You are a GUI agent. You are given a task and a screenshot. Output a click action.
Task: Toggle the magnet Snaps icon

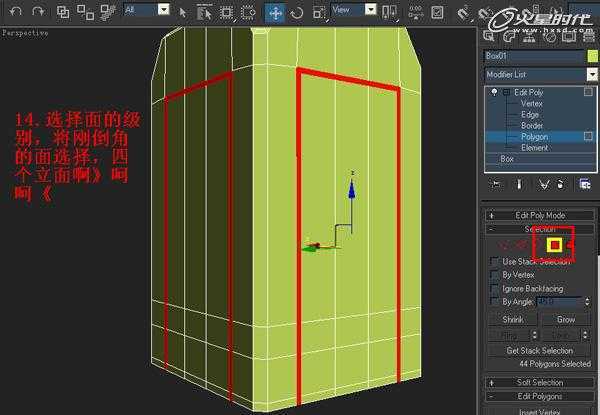coord(463,13)
